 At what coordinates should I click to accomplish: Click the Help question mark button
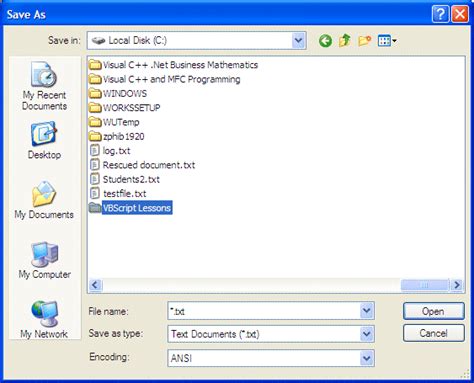click(440, 14)
